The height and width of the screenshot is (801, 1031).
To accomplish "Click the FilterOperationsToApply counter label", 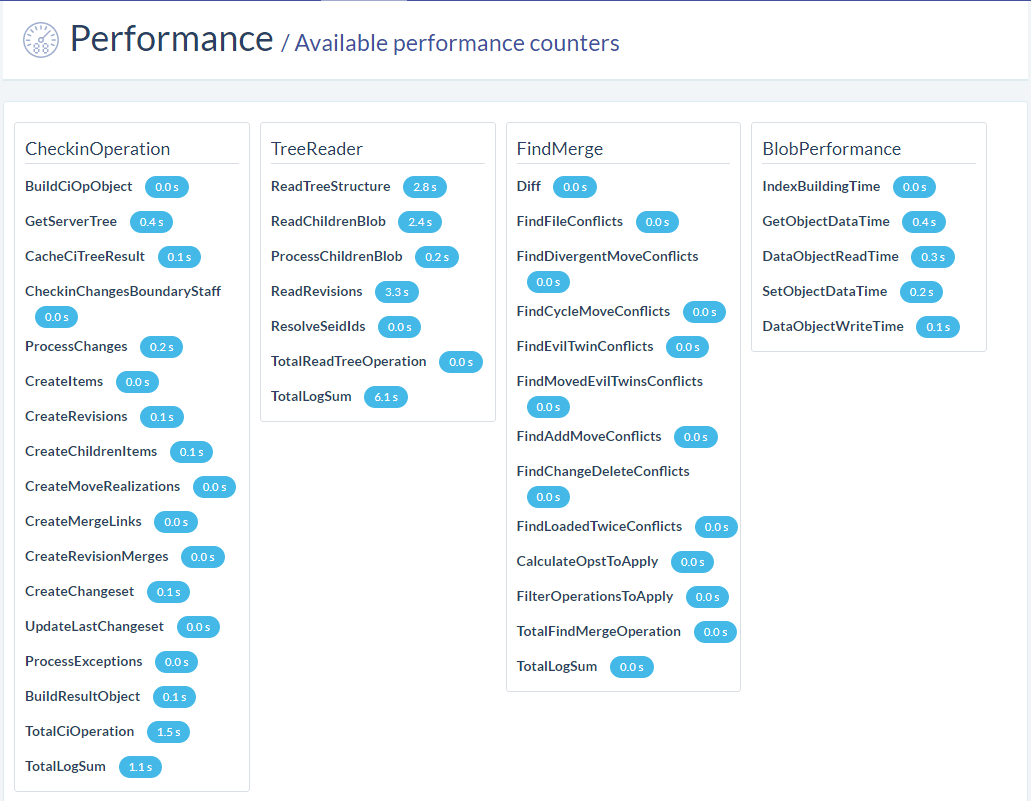I will (595, 596).
